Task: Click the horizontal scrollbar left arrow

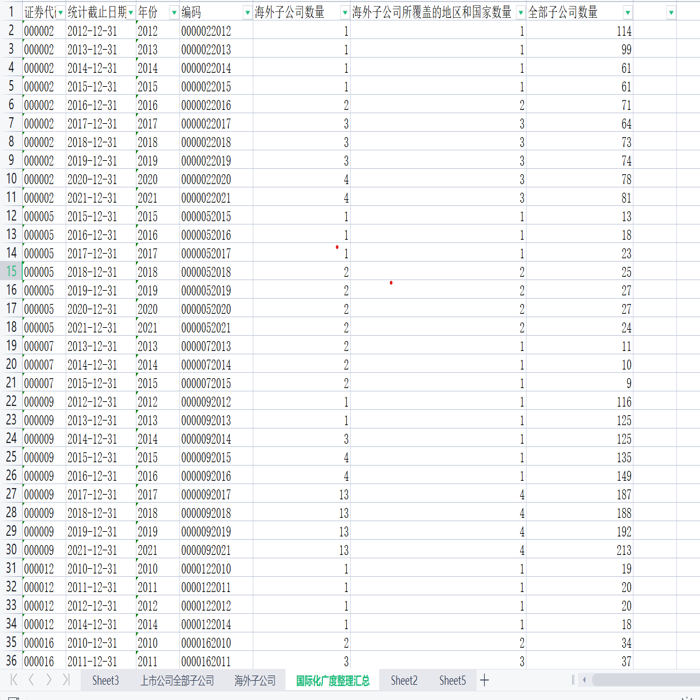Action: (x=584, y=680)
